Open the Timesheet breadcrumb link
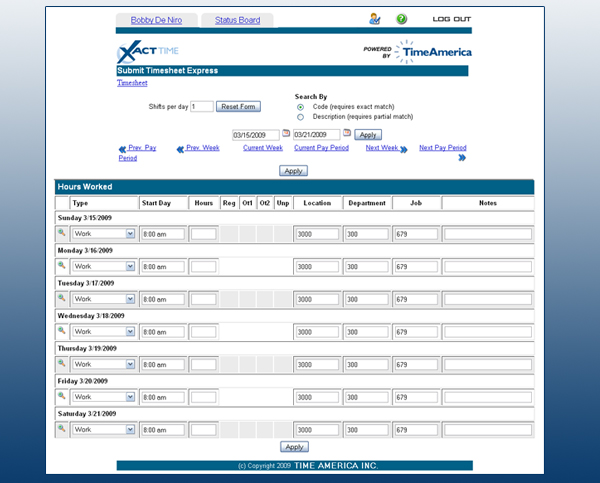 (x=132, y=83)
